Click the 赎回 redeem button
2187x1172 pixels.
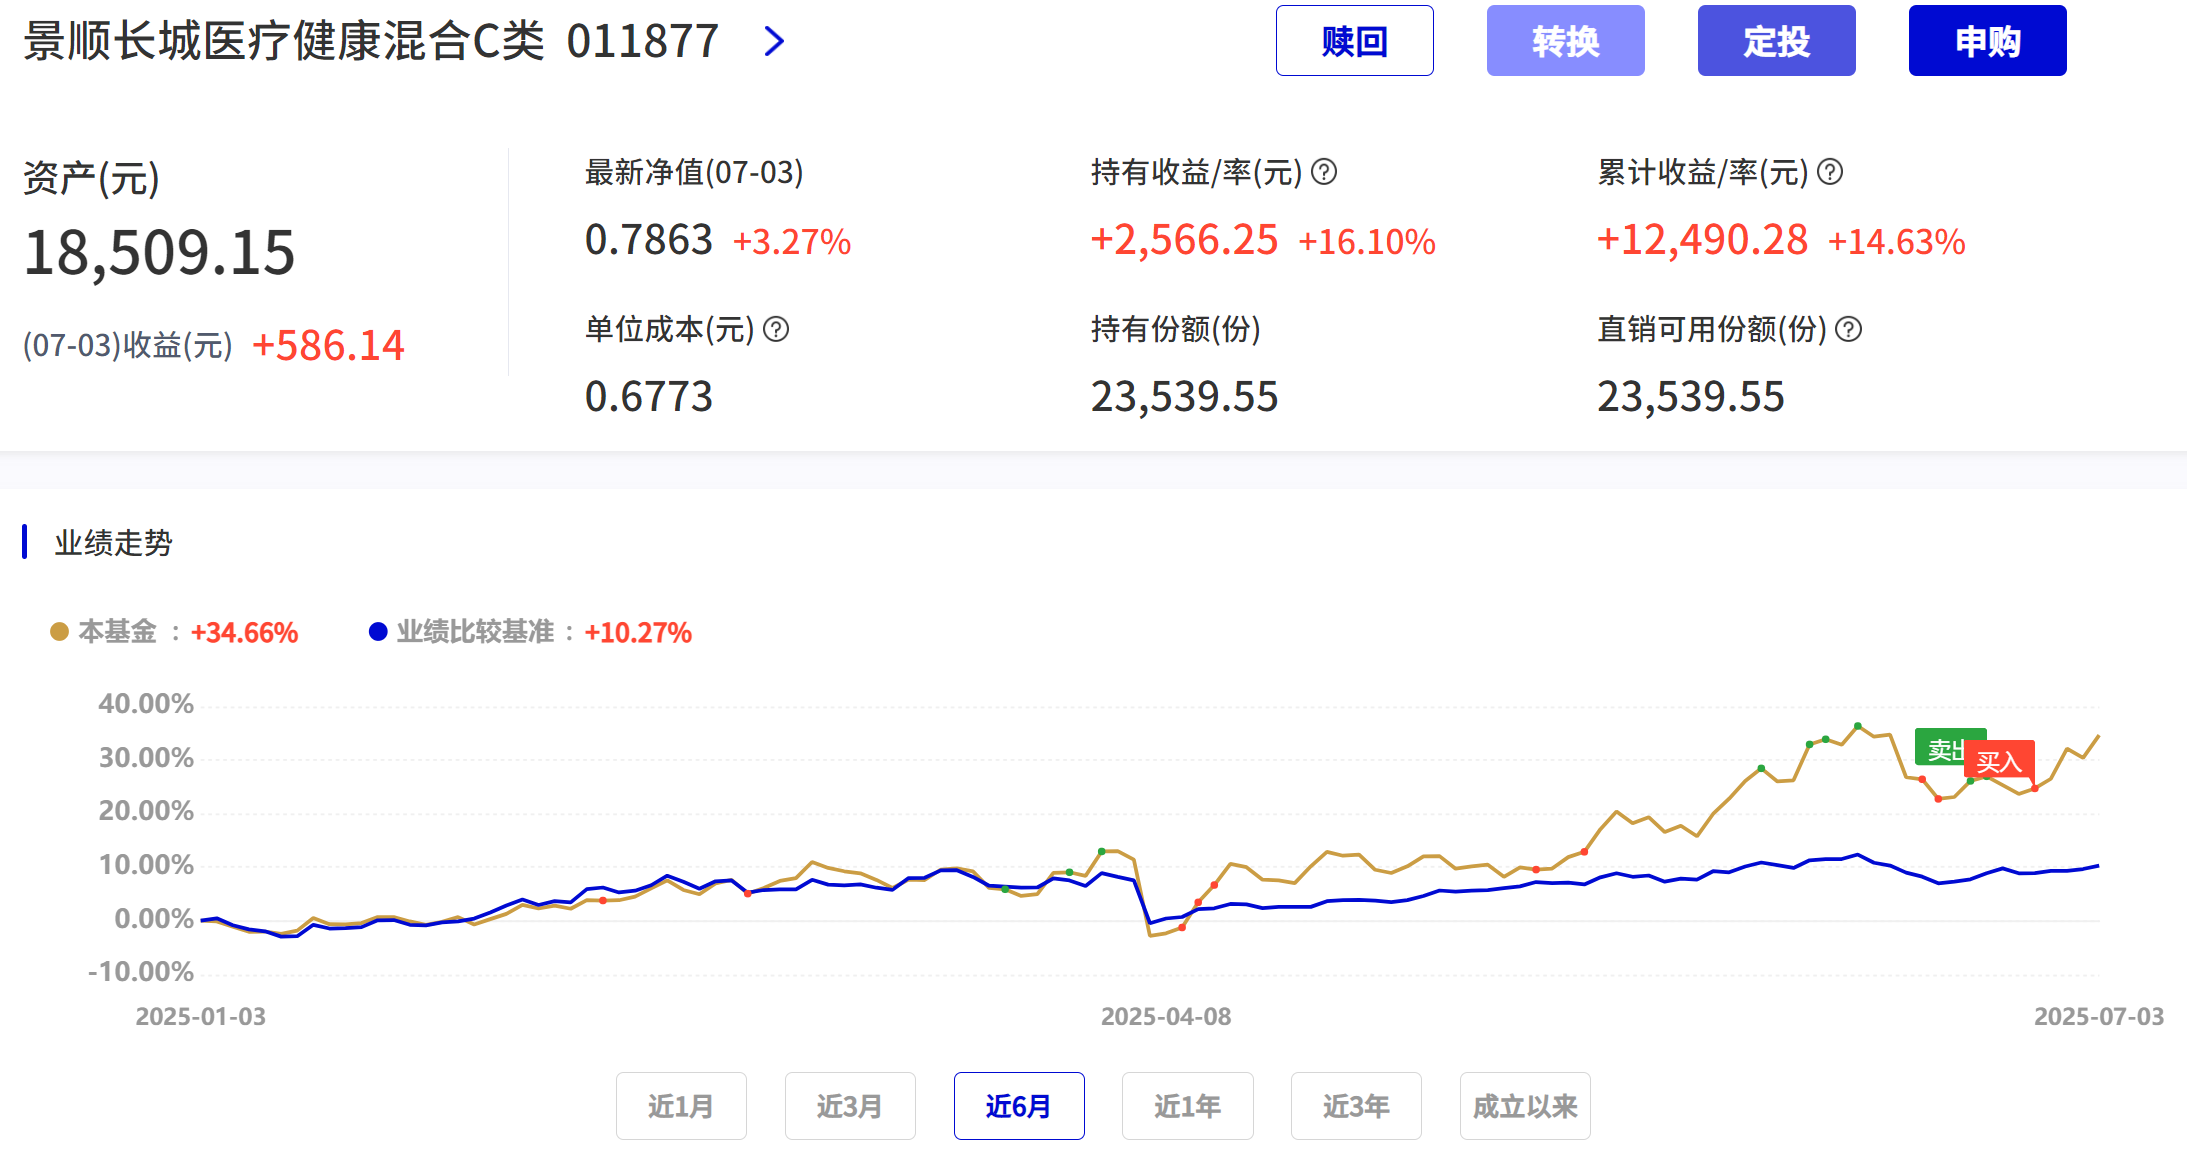click(x=1354, y=41)
